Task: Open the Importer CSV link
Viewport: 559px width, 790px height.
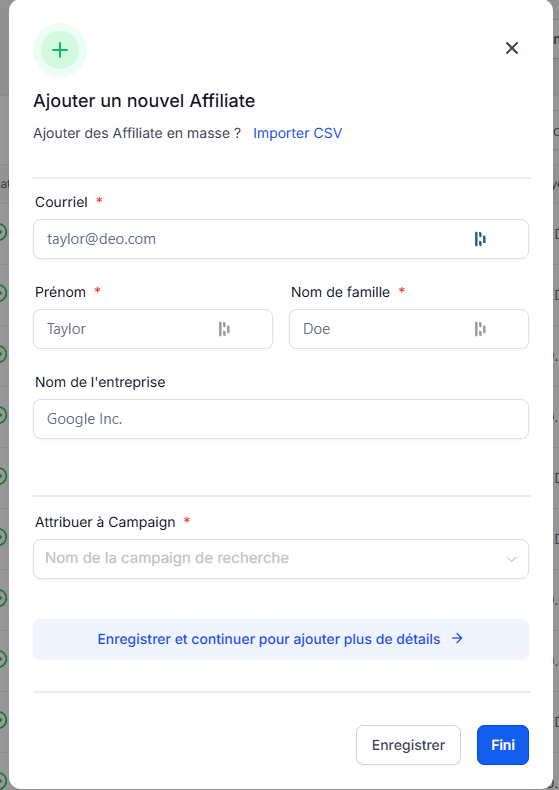Action: coord(298,133)
